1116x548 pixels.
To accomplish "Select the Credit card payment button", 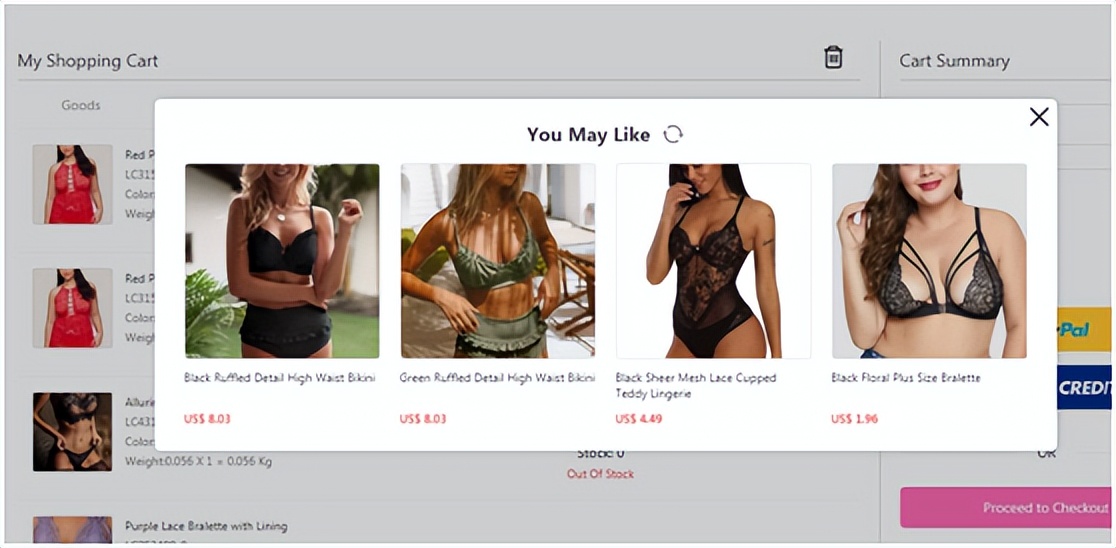I will pyautogui.click(x=1085, y=387).
